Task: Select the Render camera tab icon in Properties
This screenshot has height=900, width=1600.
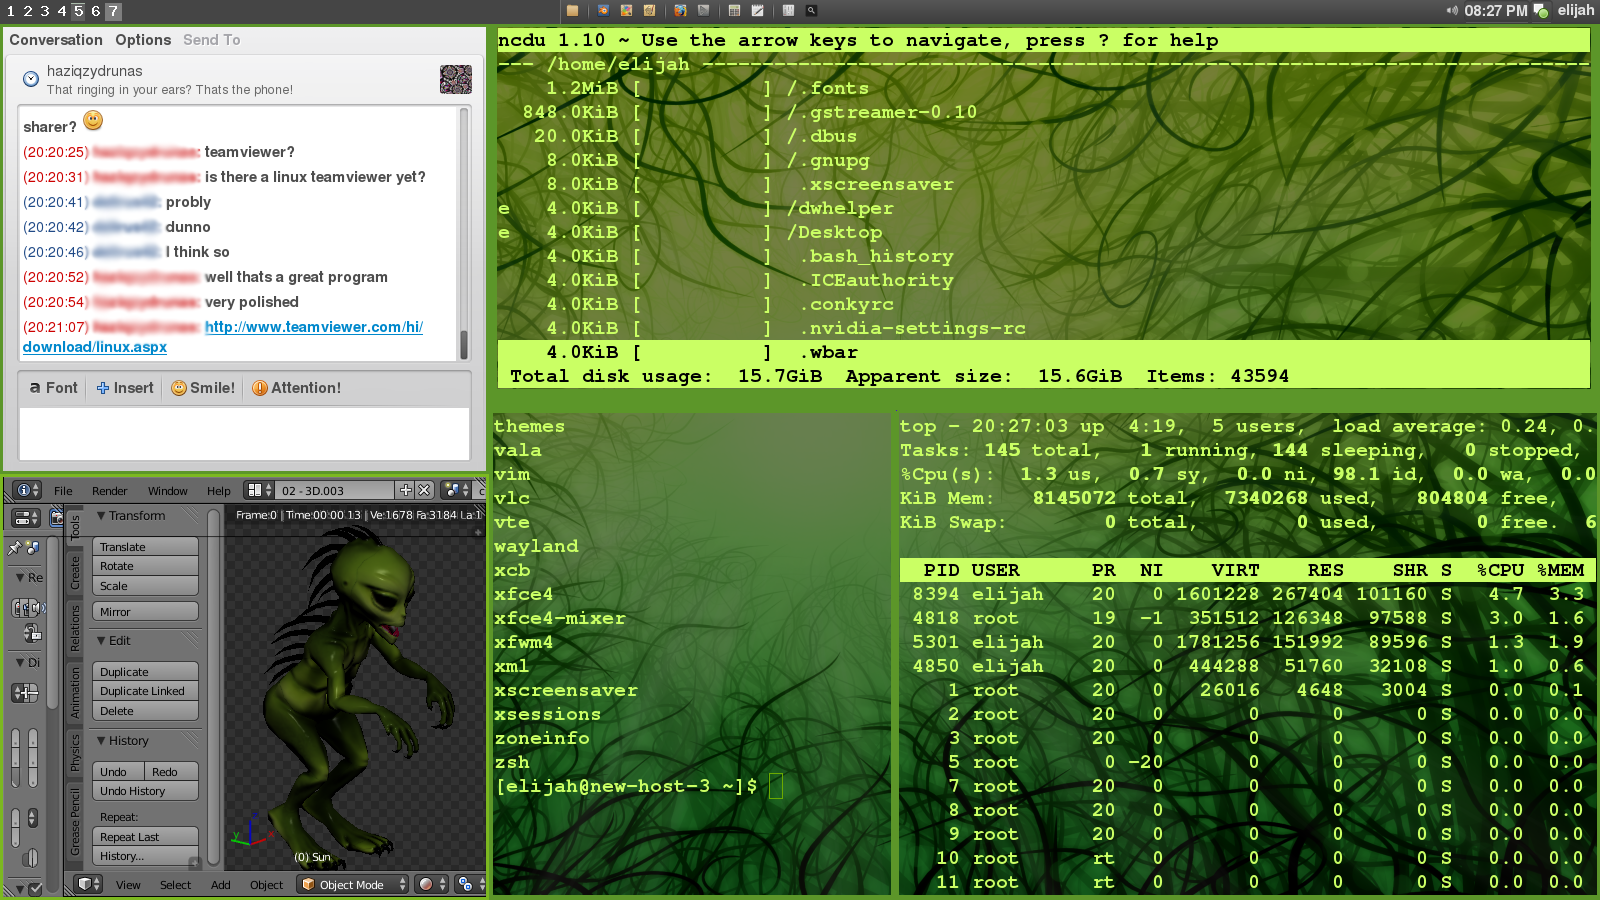Action: pyautogui.click(x=57, y=518)
